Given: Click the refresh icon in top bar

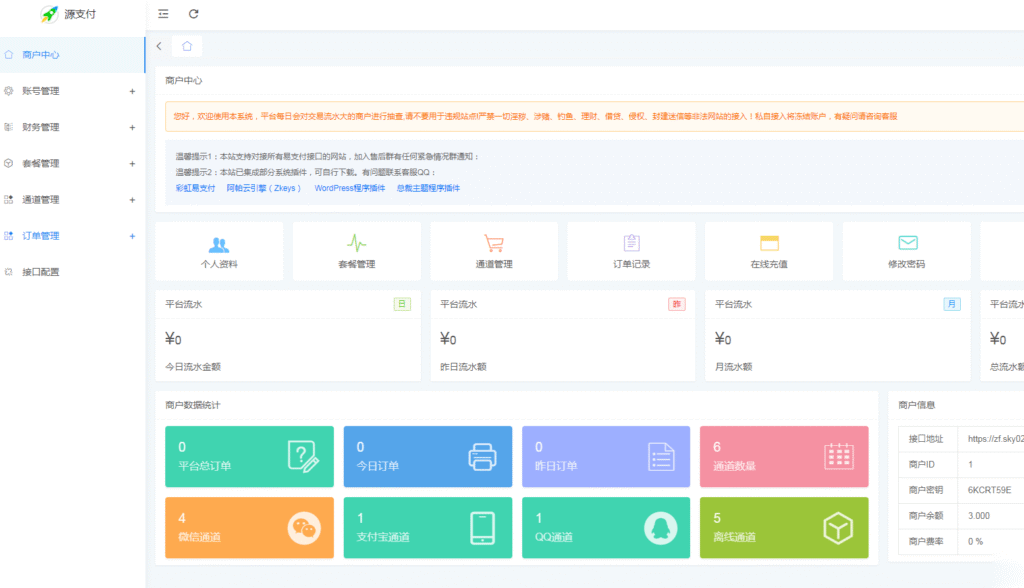Looking at the screenshot, I should [194, 14].
